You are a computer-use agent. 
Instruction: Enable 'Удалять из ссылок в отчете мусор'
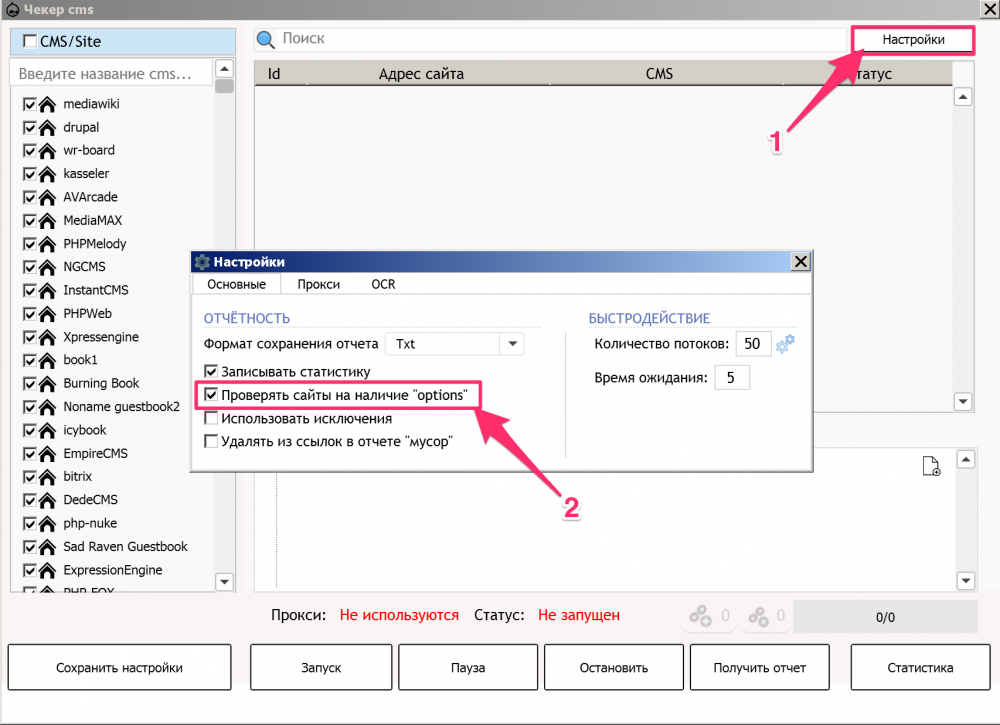click(x=211, y=441)
